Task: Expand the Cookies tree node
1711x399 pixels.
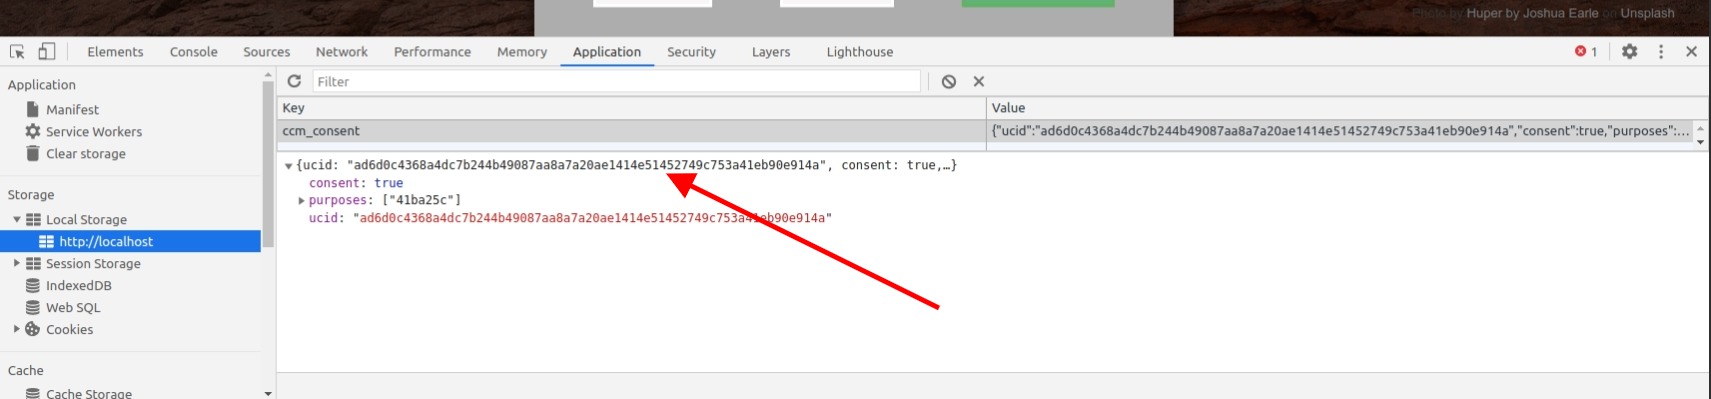Action: coord(16,329)
